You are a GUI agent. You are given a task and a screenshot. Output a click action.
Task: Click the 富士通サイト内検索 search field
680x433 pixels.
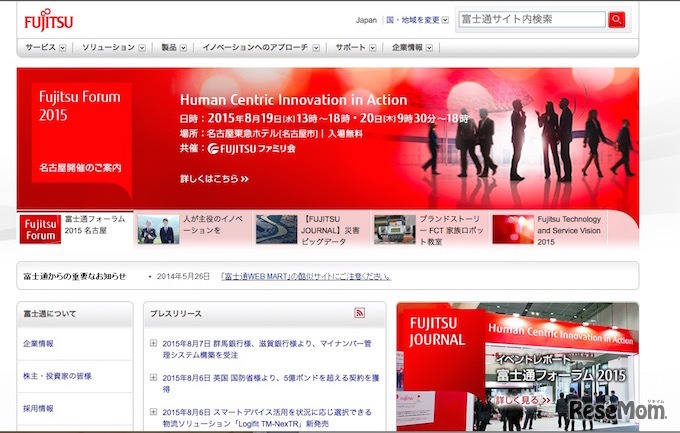point(531,19)
